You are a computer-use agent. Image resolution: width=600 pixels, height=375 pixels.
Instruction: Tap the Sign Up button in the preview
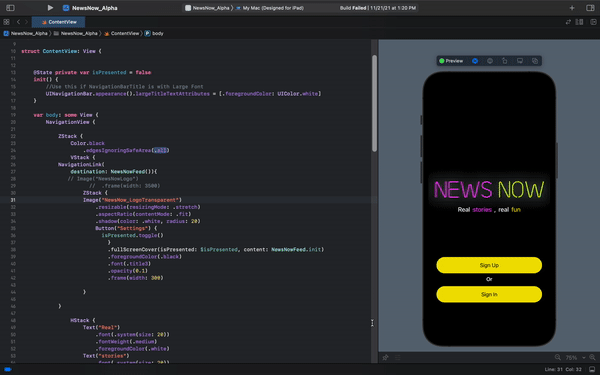(x=489, y=265)
